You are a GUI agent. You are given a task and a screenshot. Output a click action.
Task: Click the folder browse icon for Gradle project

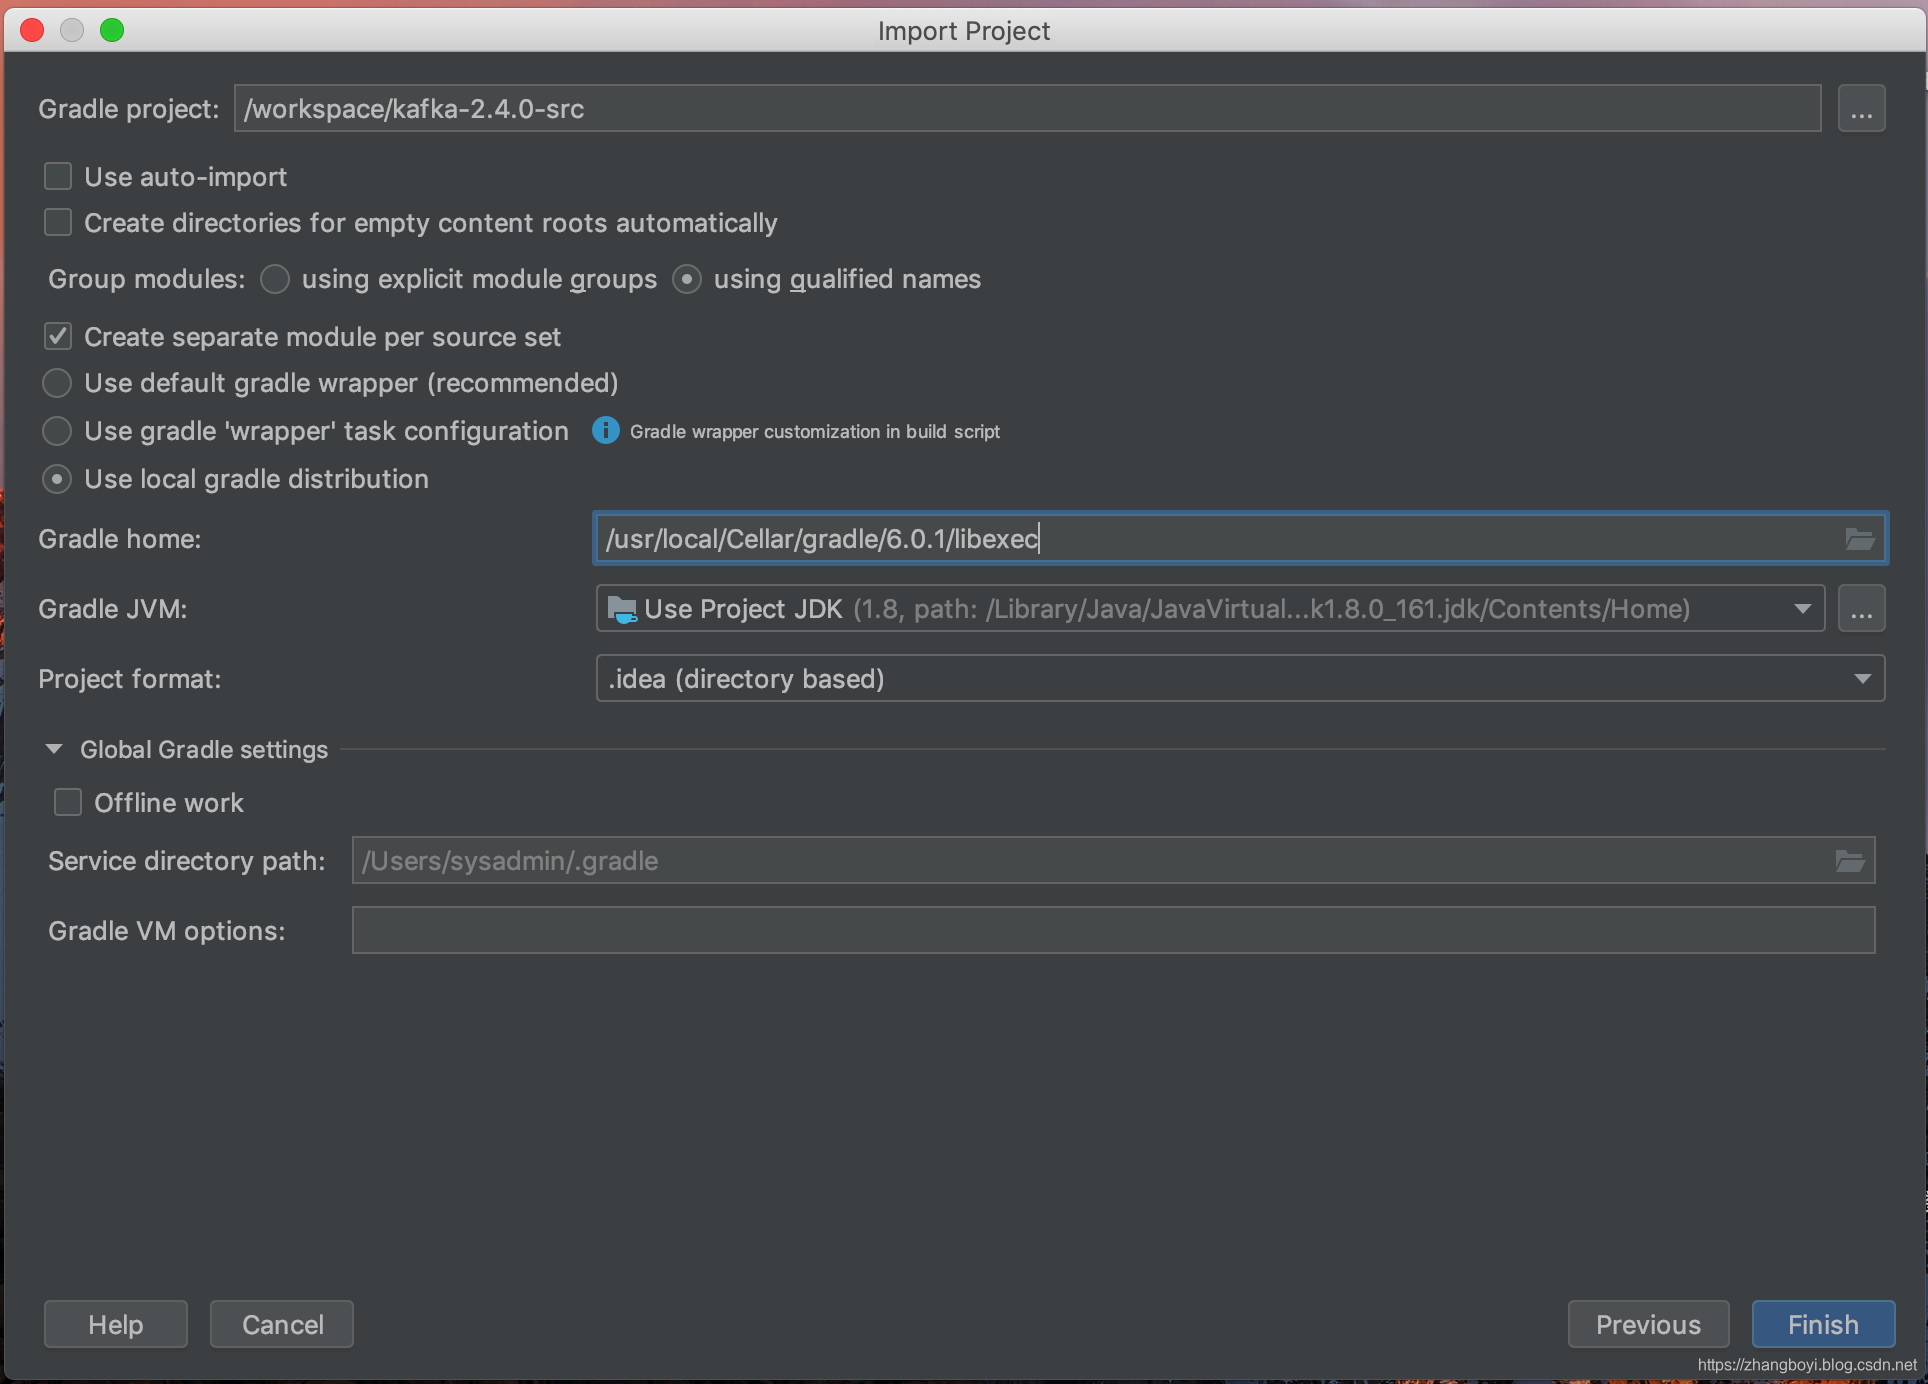click(x=1862, y=108)
